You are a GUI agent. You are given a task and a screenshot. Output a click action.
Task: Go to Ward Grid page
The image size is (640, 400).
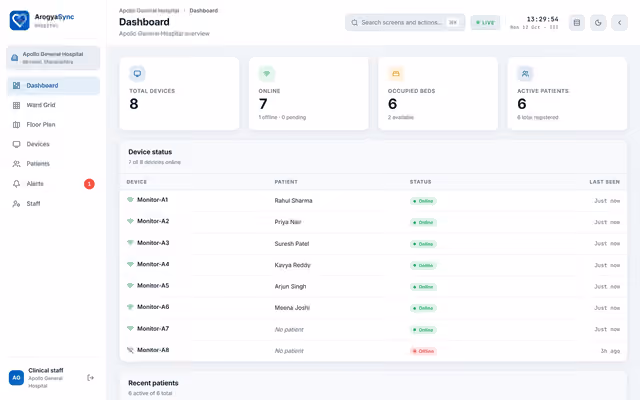click(53, 105)
